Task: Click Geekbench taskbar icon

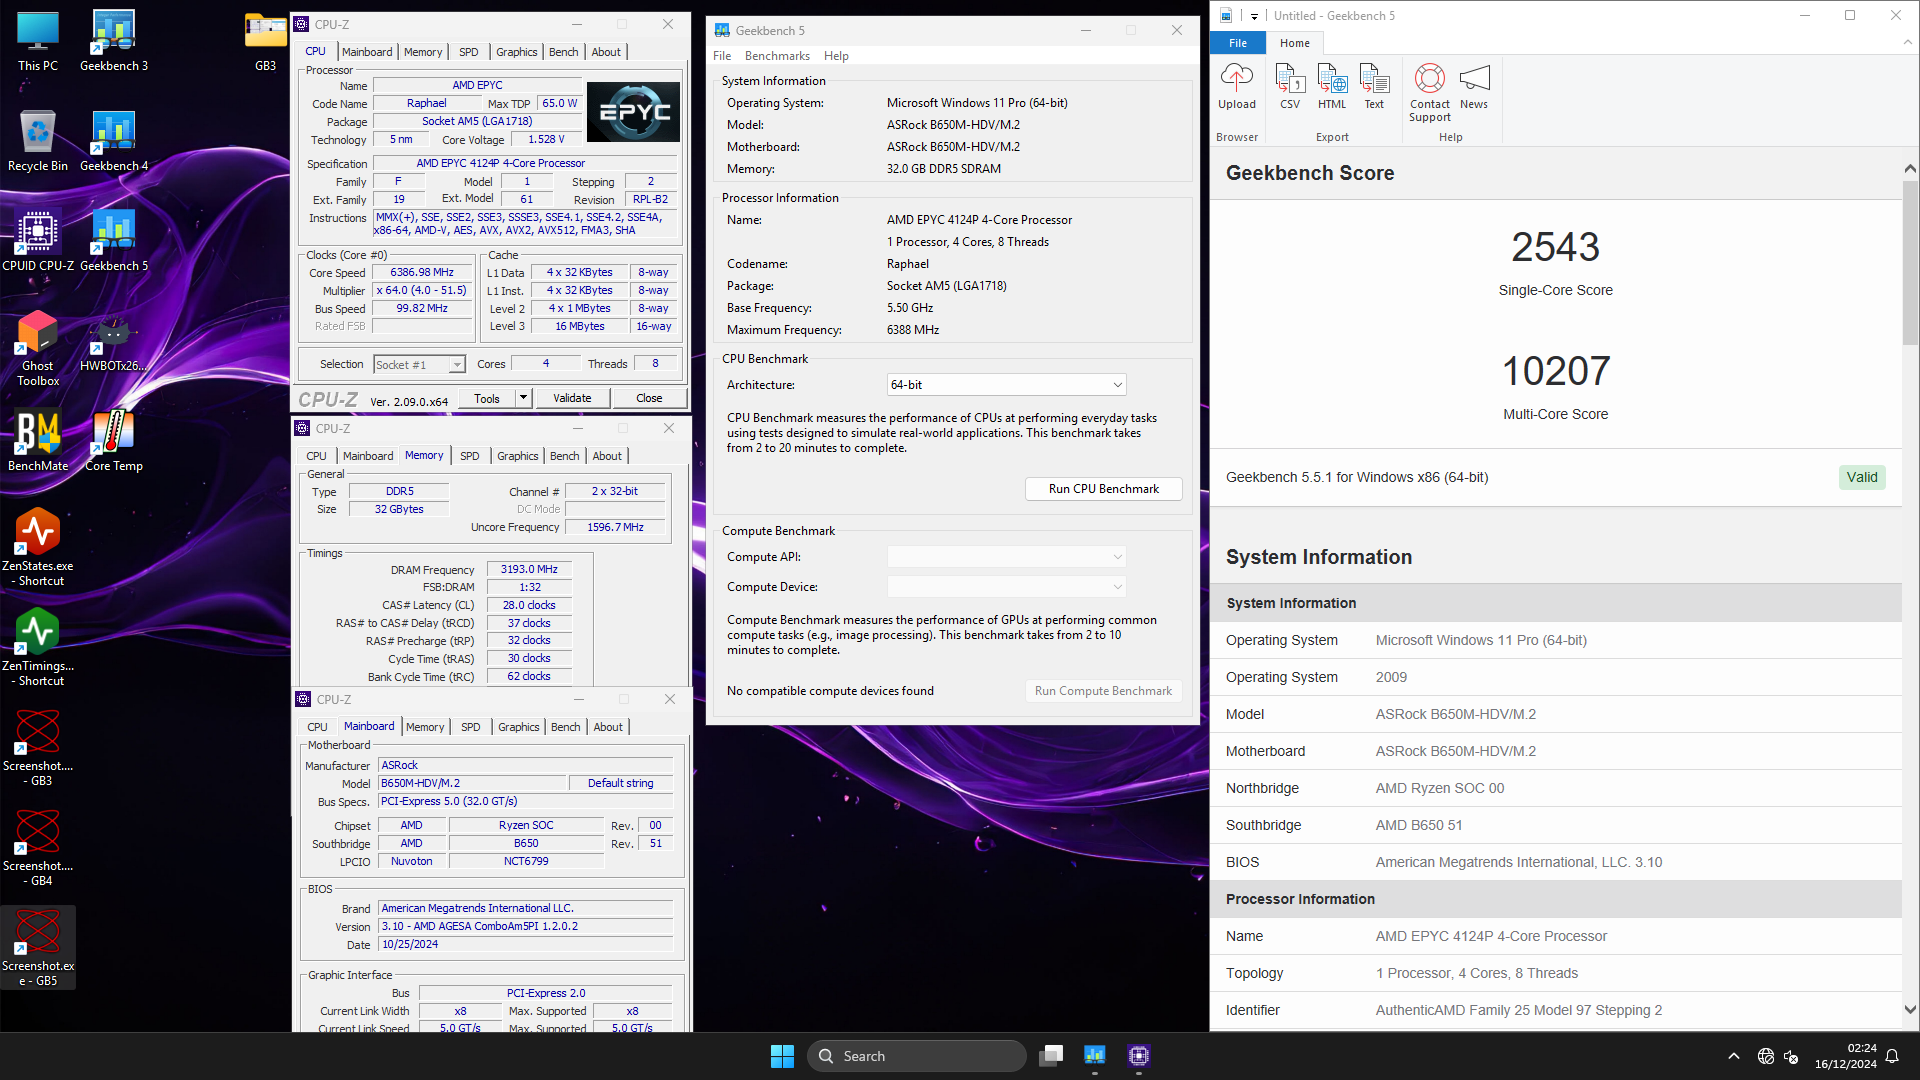Action: pyautogui.click(x=1095, y=1056)
